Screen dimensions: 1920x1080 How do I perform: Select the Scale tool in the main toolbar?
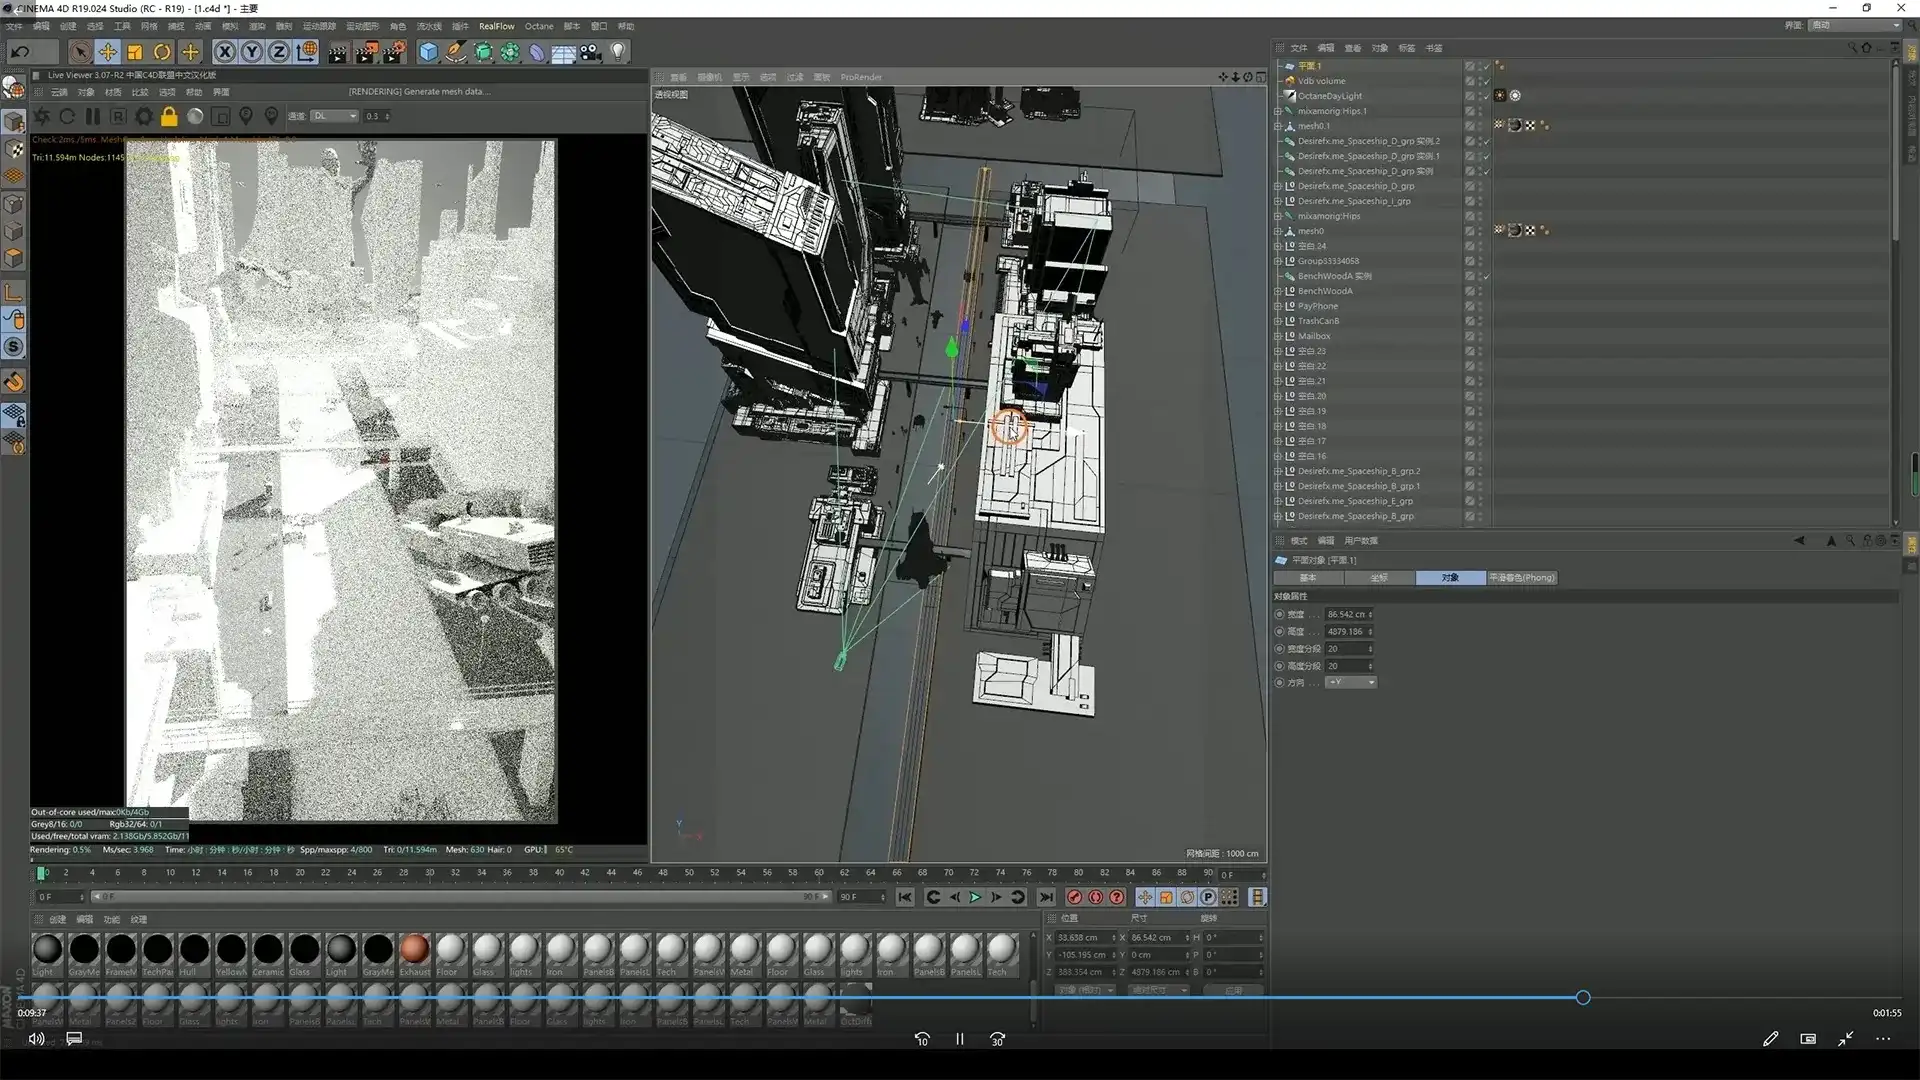pyautogui.click(x=134, y=51)
